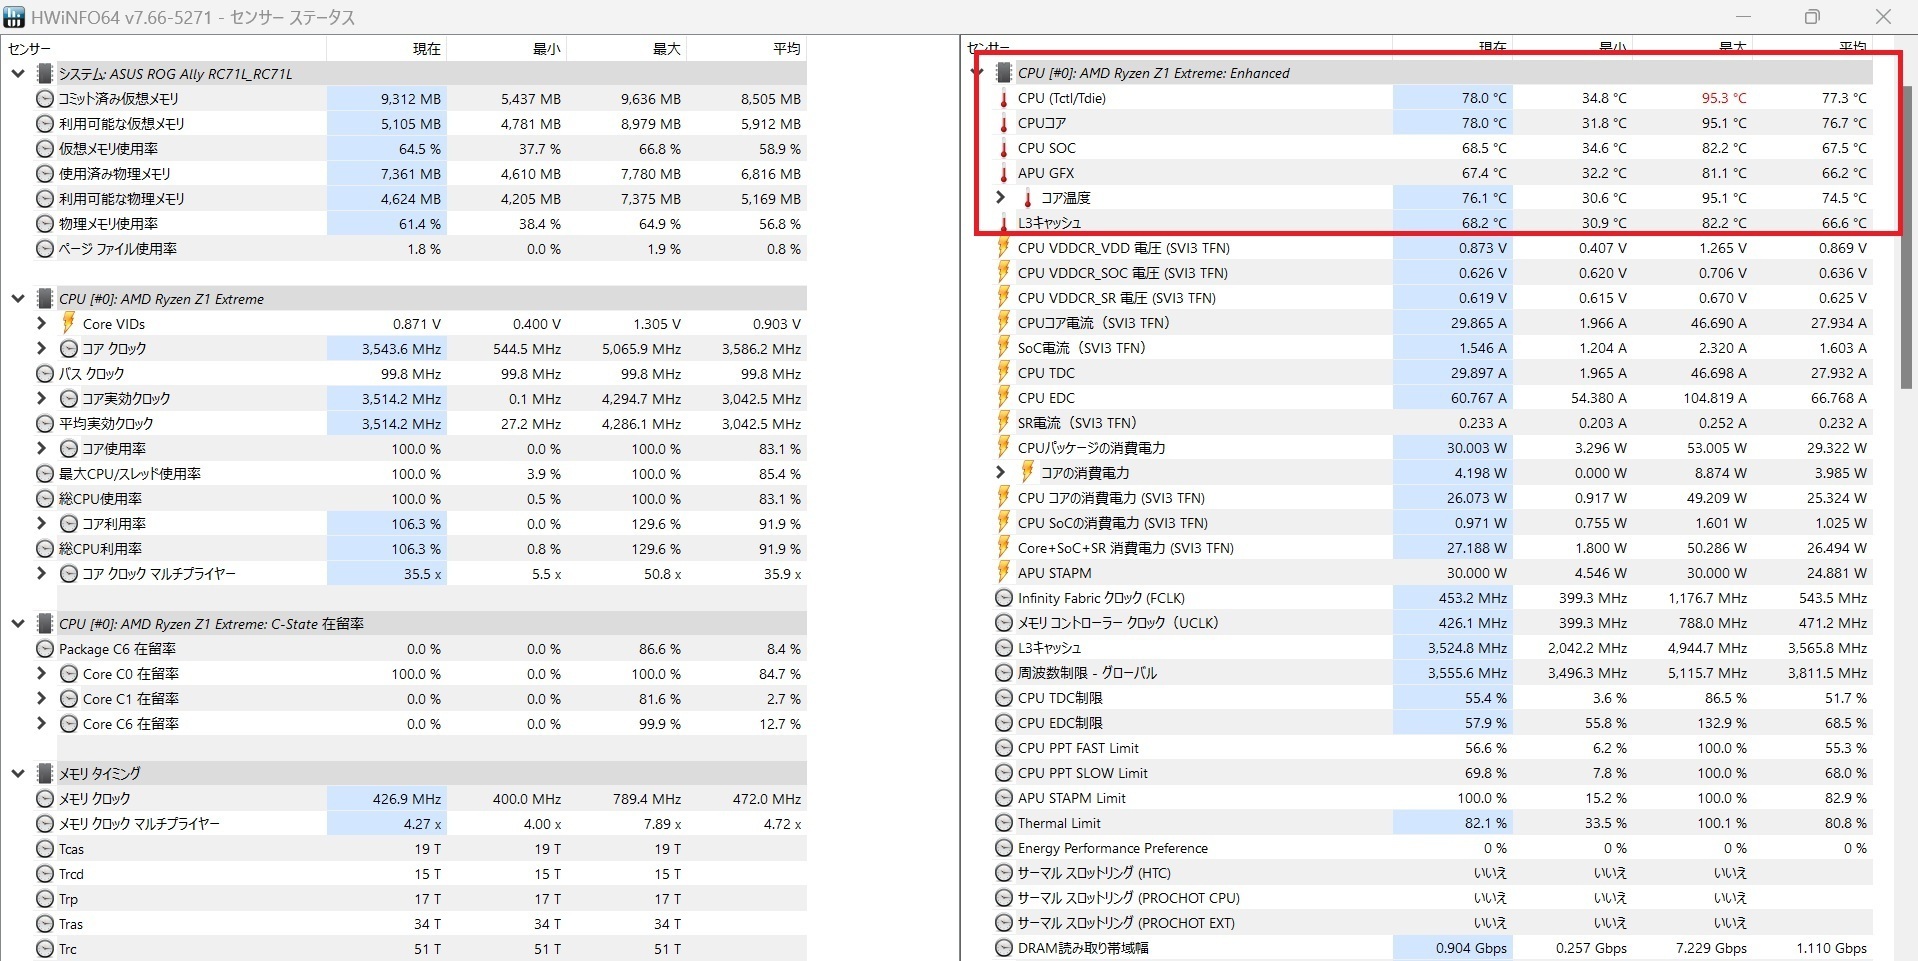The width and height of the screenshot is (1918, 961).
Task: Click the chip icon beside メモリ タイミング header
Action: pos(44,774)
